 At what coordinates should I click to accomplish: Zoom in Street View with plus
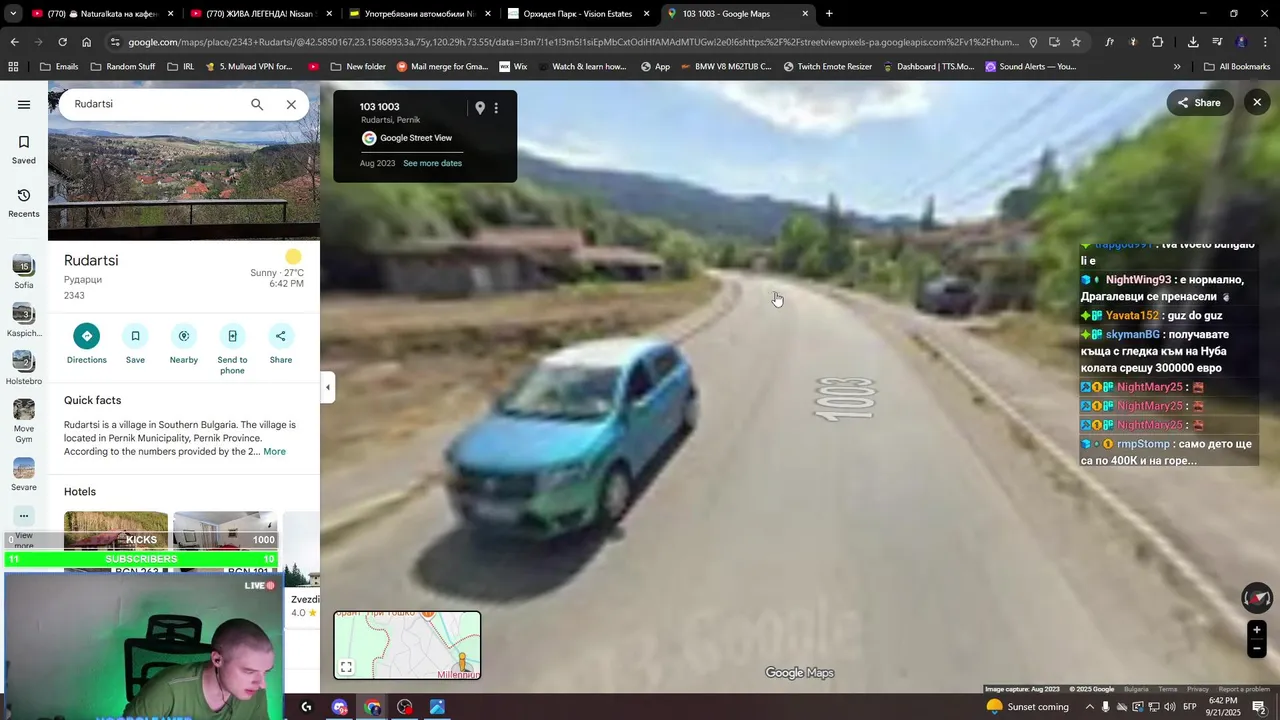tap(1257, 630)
